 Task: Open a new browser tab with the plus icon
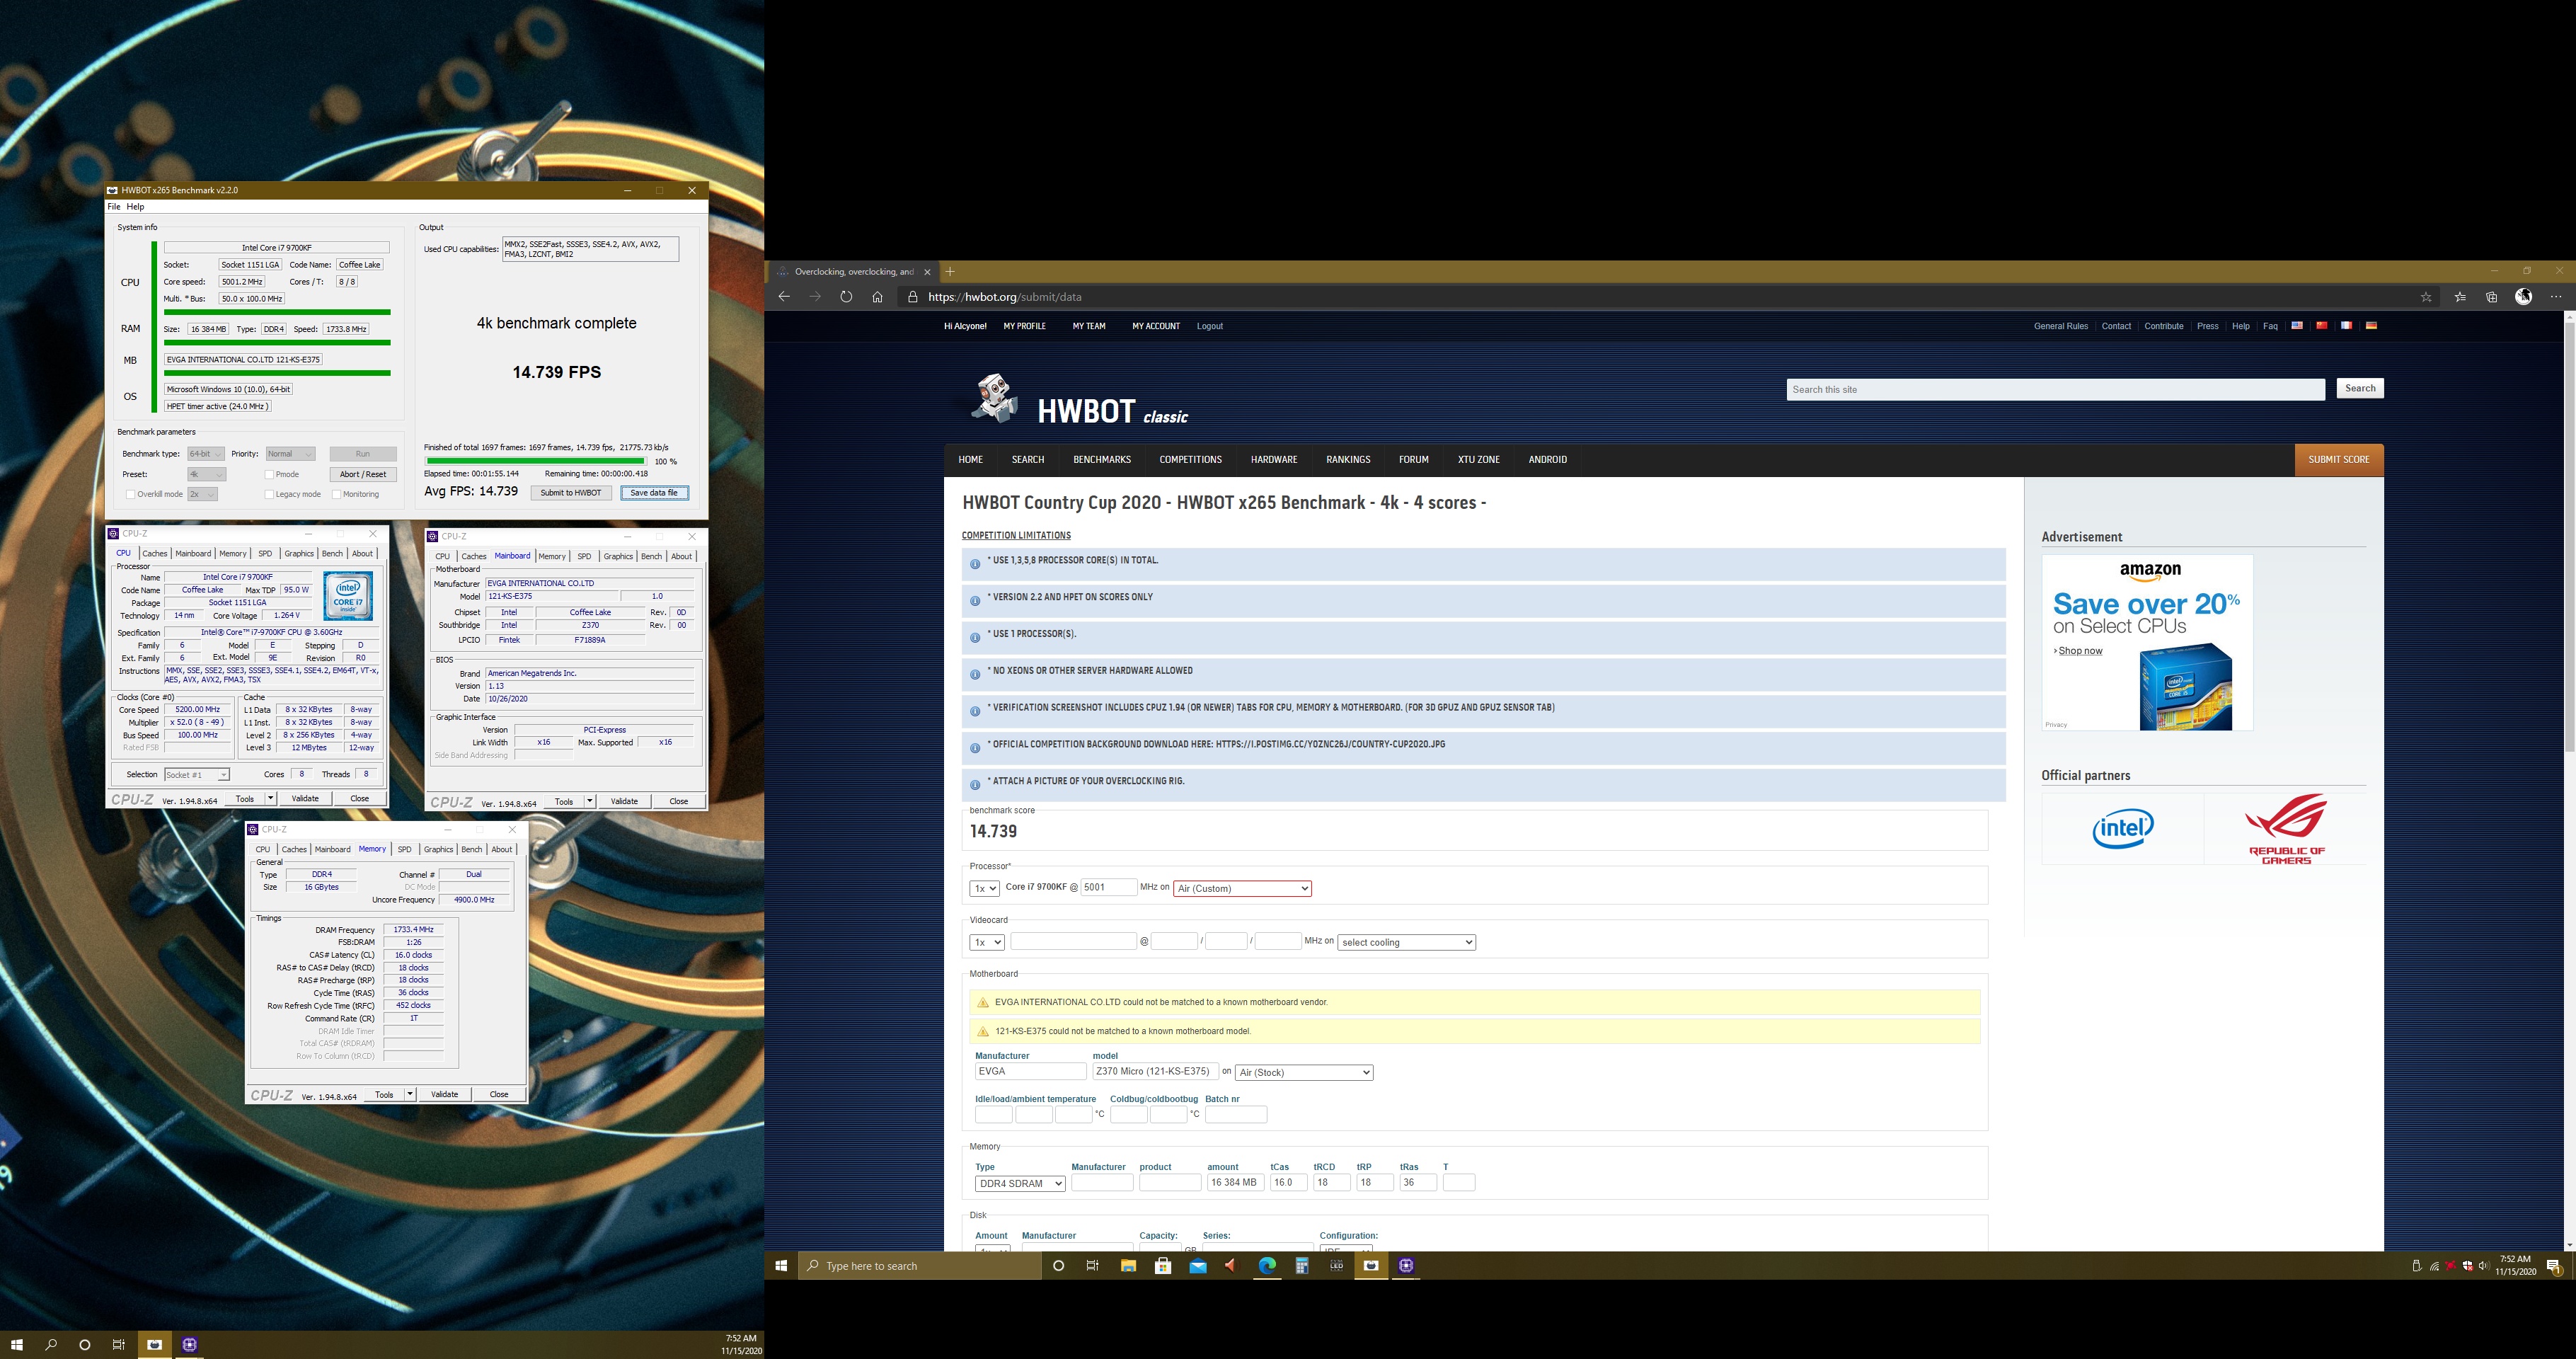click(x=950, y=271)
